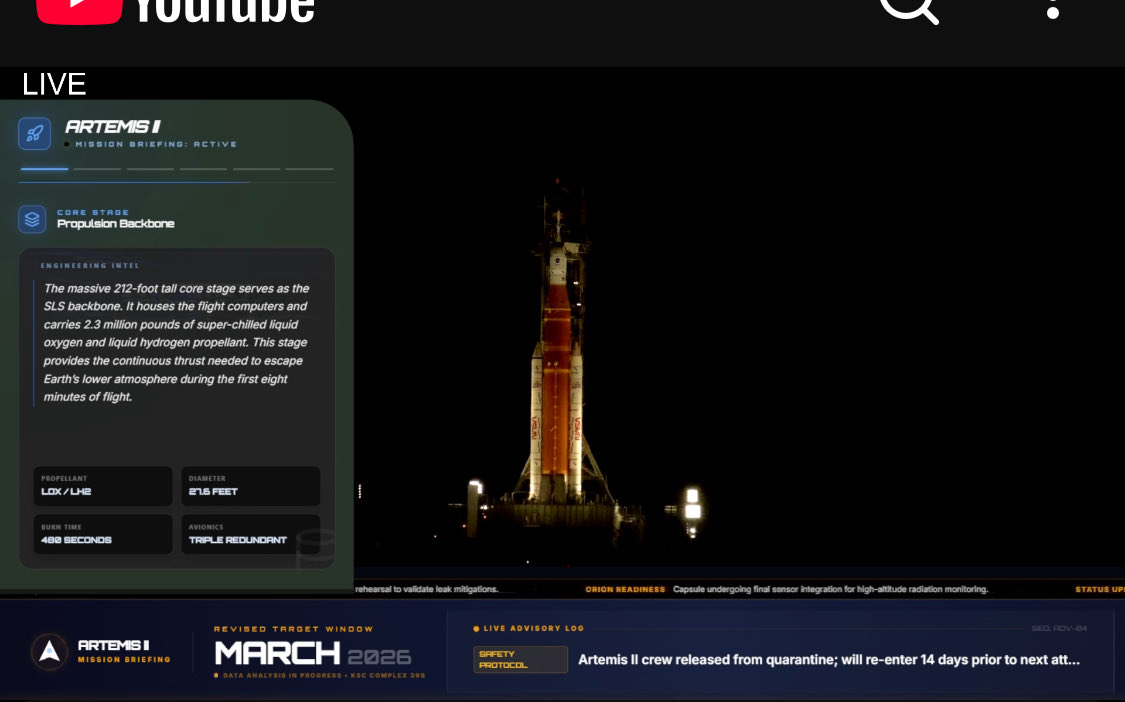This screenshot has height=702, width=1125.
Task: Select the first briefing progress segment
Action: coord(44,169)
